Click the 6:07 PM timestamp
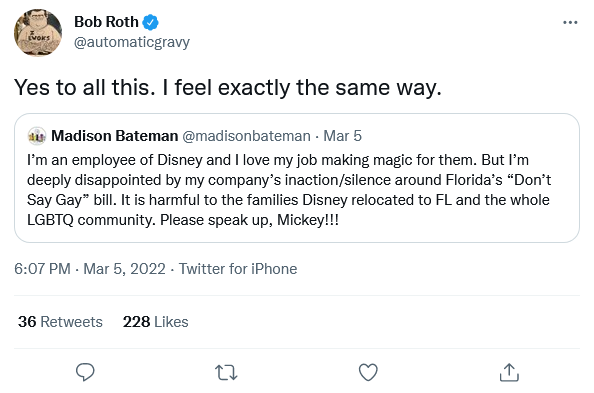 (42, 269)
